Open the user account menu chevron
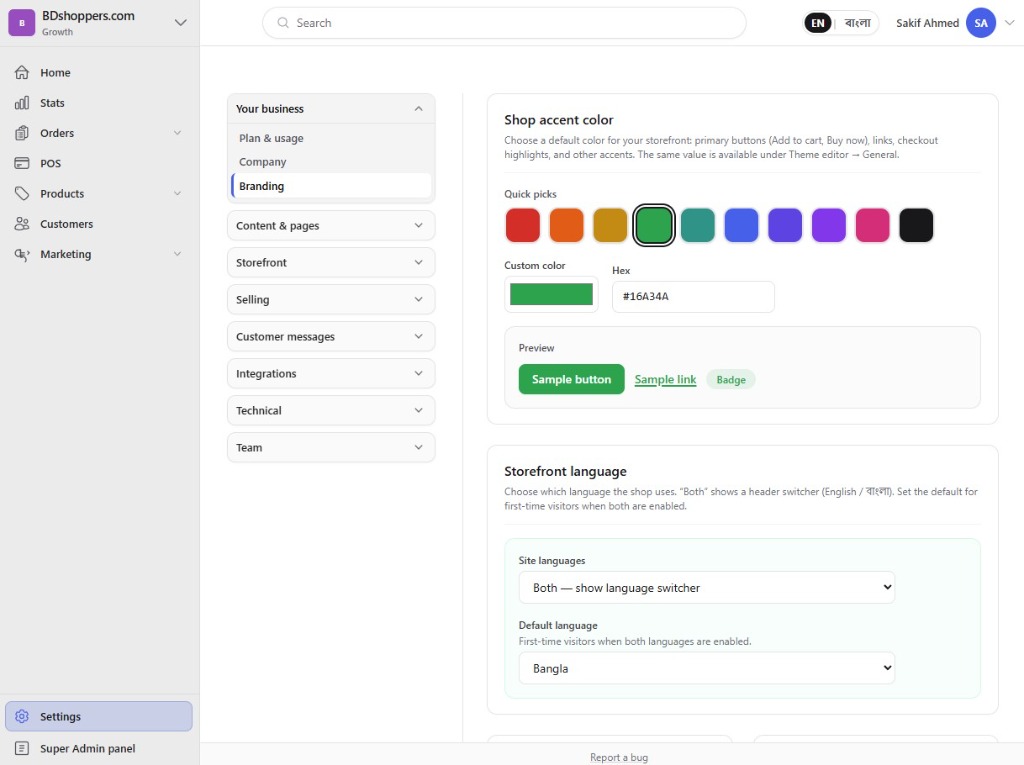This screenshot has height=765, width=1024. 1009,23
